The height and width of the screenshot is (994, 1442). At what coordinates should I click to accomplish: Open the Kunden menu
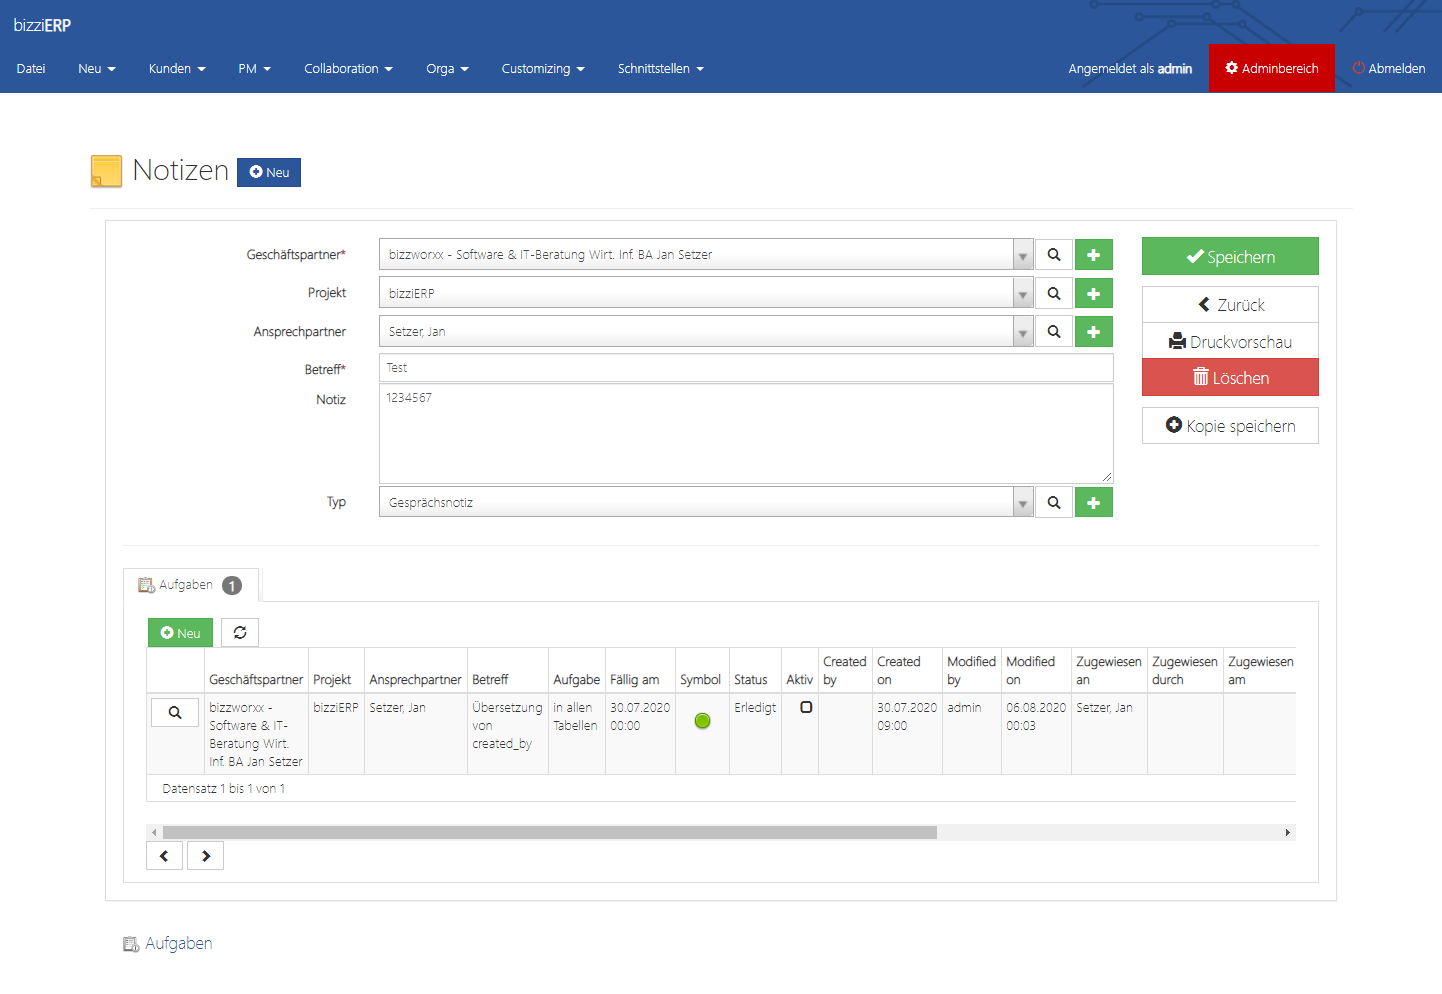tap(177, 69)
